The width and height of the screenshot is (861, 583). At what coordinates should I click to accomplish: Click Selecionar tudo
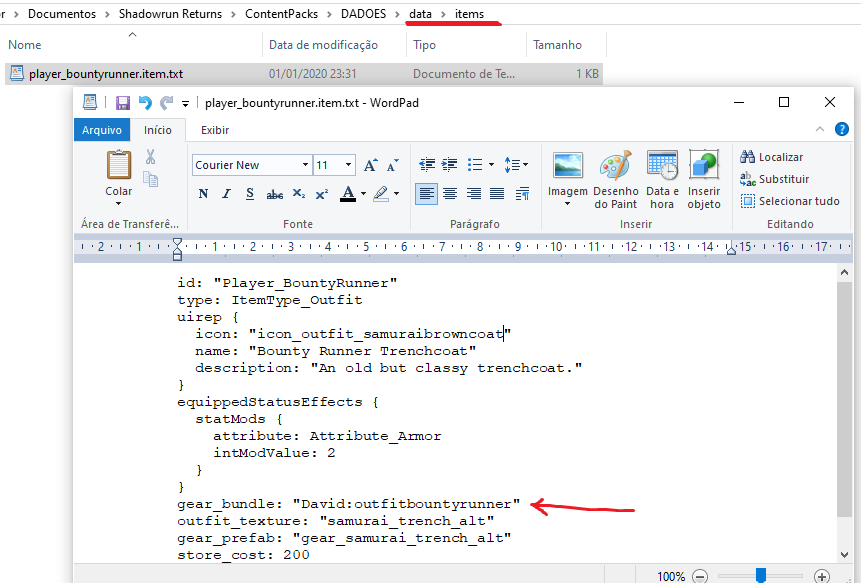(790, 201)
